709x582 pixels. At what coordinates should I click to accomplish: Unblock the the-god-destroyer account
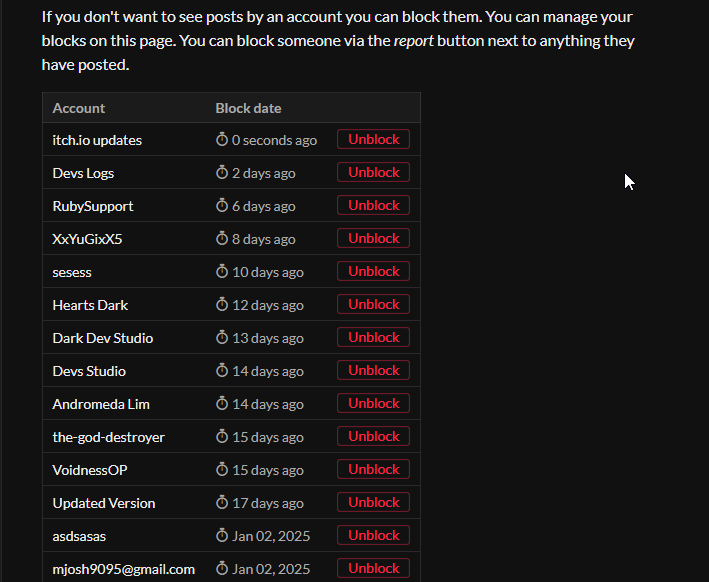click(373, 437)
